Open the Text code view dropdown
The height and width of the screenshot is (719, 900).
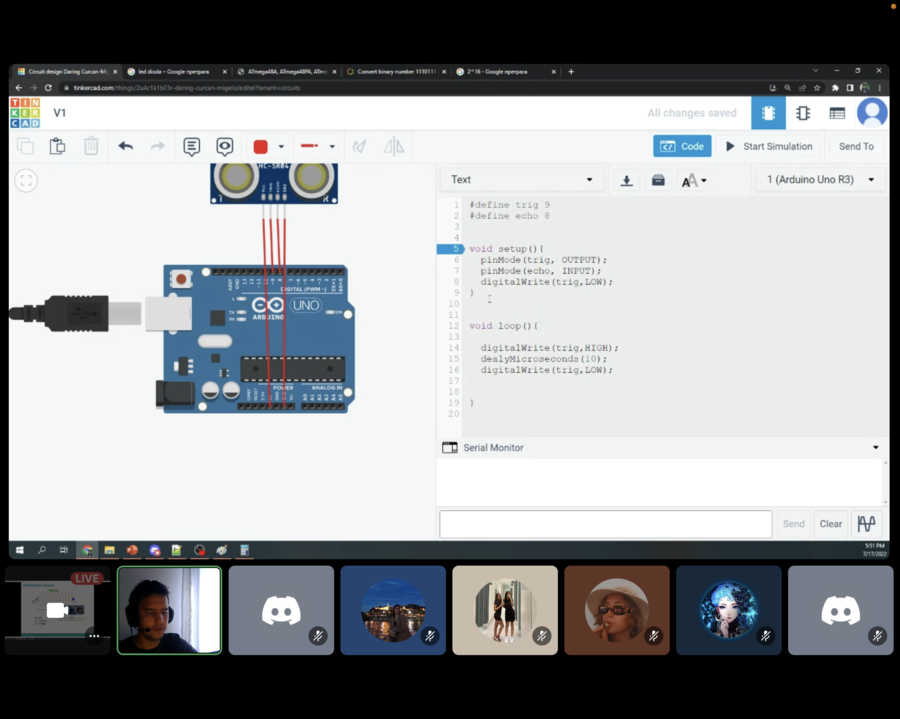point(520,179)
